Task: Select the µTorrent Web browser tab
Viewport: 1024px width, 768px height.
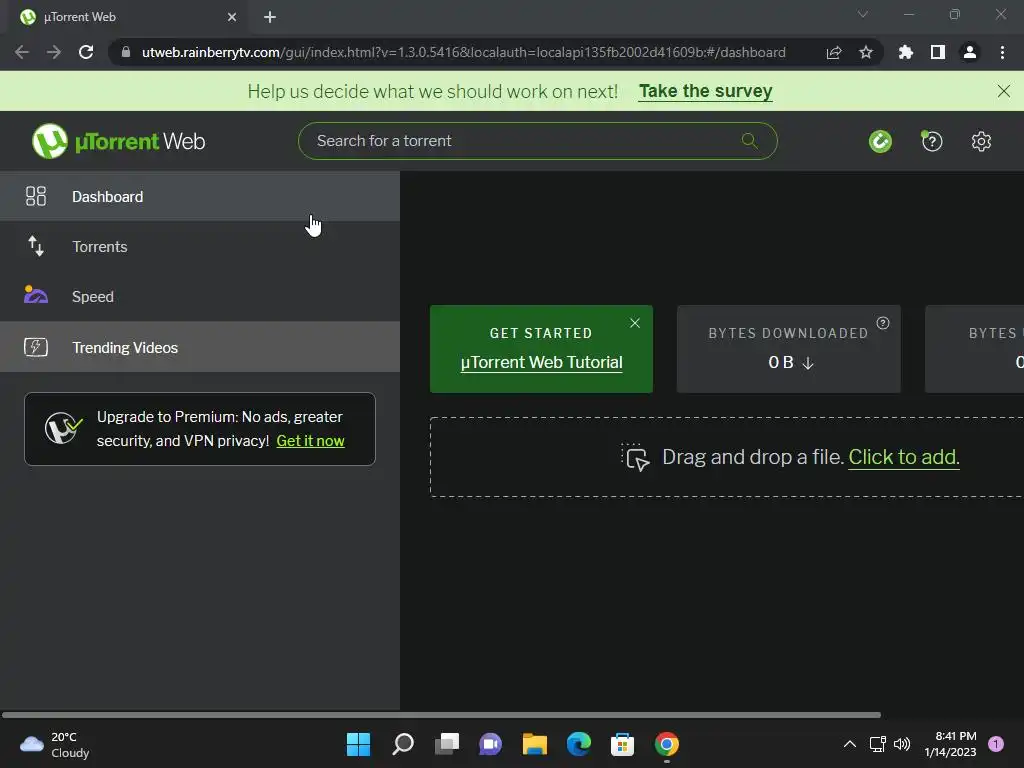Action: [x=129, y=17]
